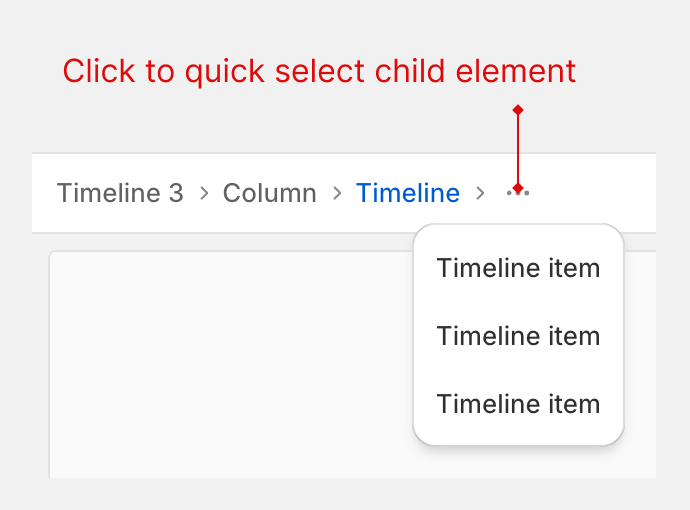Choose the second Timeline item entry
Screen dimensions: 690x510
click(x=518, y=336)
